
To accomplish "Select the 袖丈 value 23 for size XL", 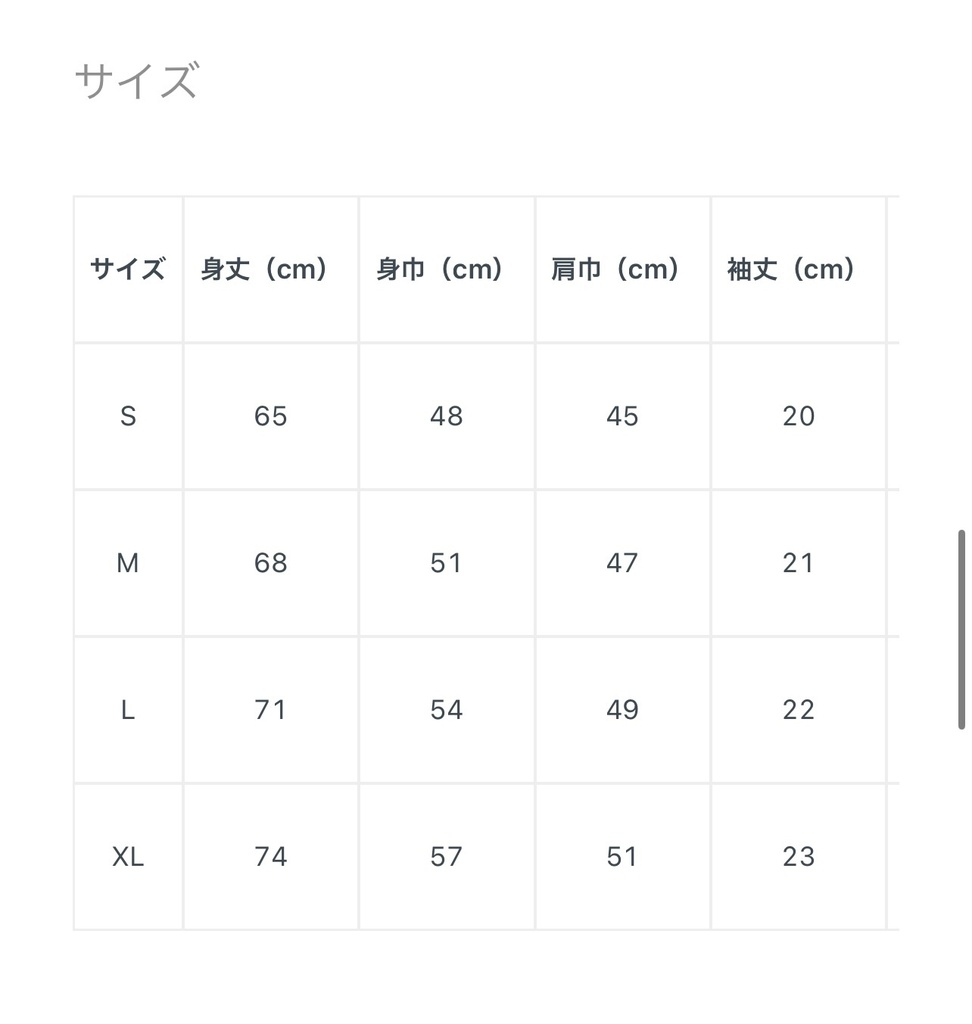I will (x=798, y=857).
